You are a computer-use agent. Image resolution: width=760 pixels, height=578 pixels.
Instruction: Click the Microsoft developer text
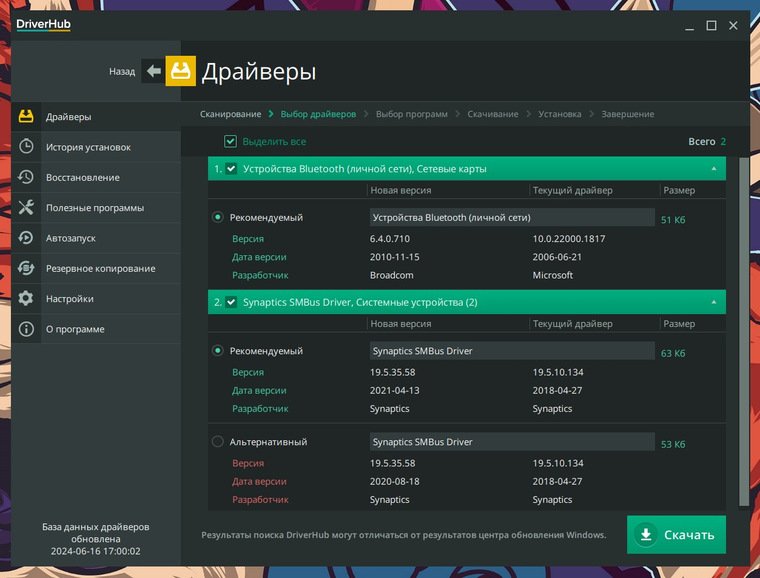pyautogui.click(x=553, y=275)
